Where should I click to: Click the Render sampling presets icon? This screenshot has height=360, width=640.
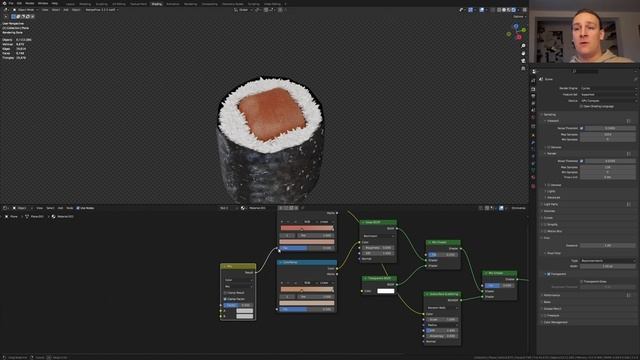tap(629, 154)
